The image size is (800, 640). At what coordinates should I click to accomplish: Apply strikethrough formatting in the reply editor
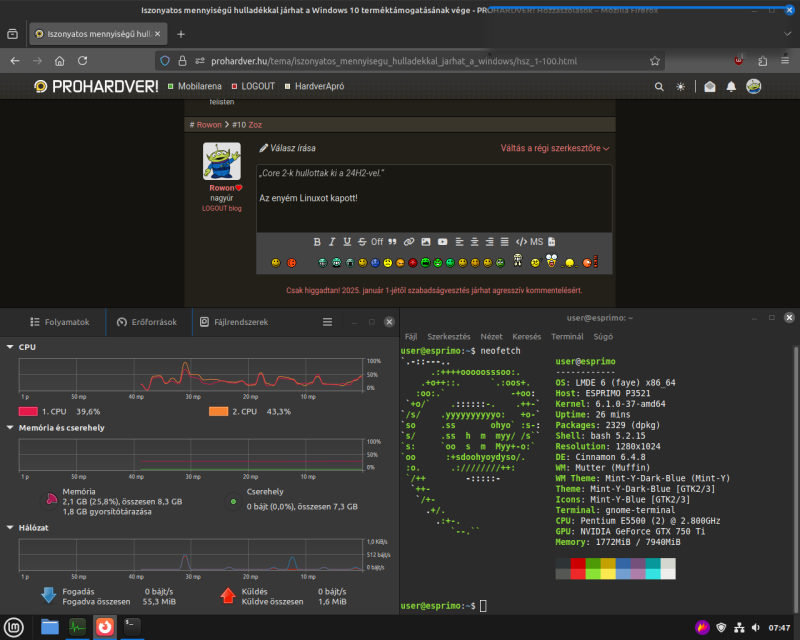pos(362,242)
